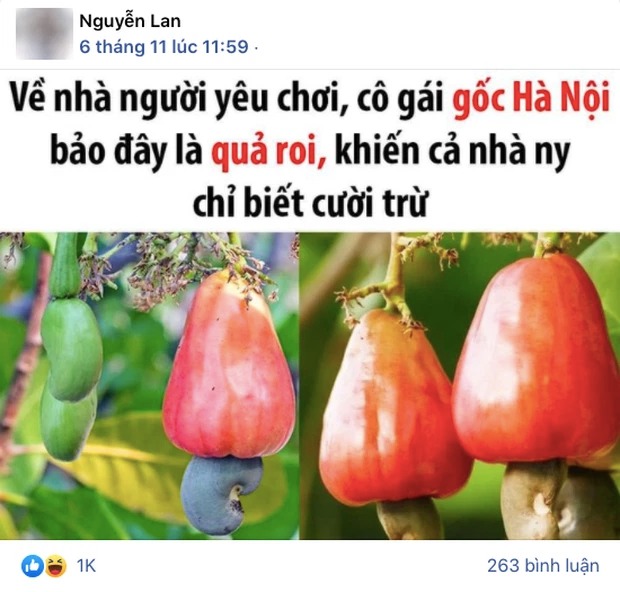
Task: Click the red text gốc Hà Nội
Action: [531, 98]
